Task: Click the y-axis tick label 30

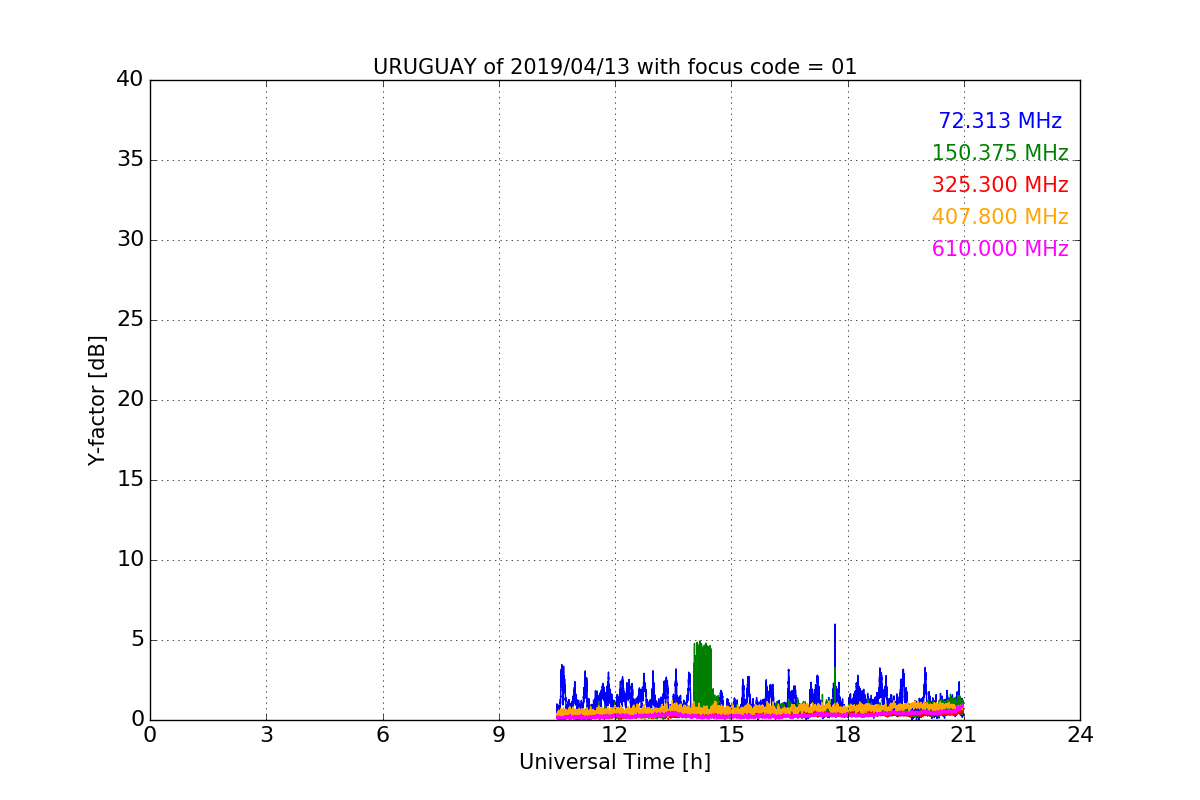Action: [130, 240]
